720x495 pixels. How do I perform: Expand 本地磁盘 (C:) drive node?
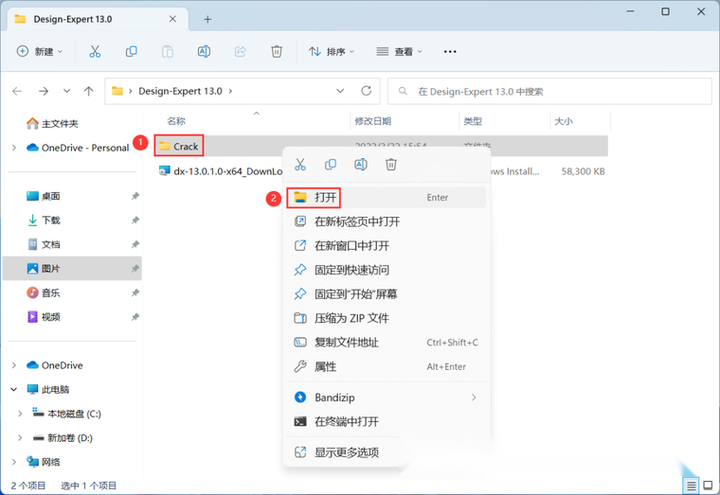pos(20,414)
